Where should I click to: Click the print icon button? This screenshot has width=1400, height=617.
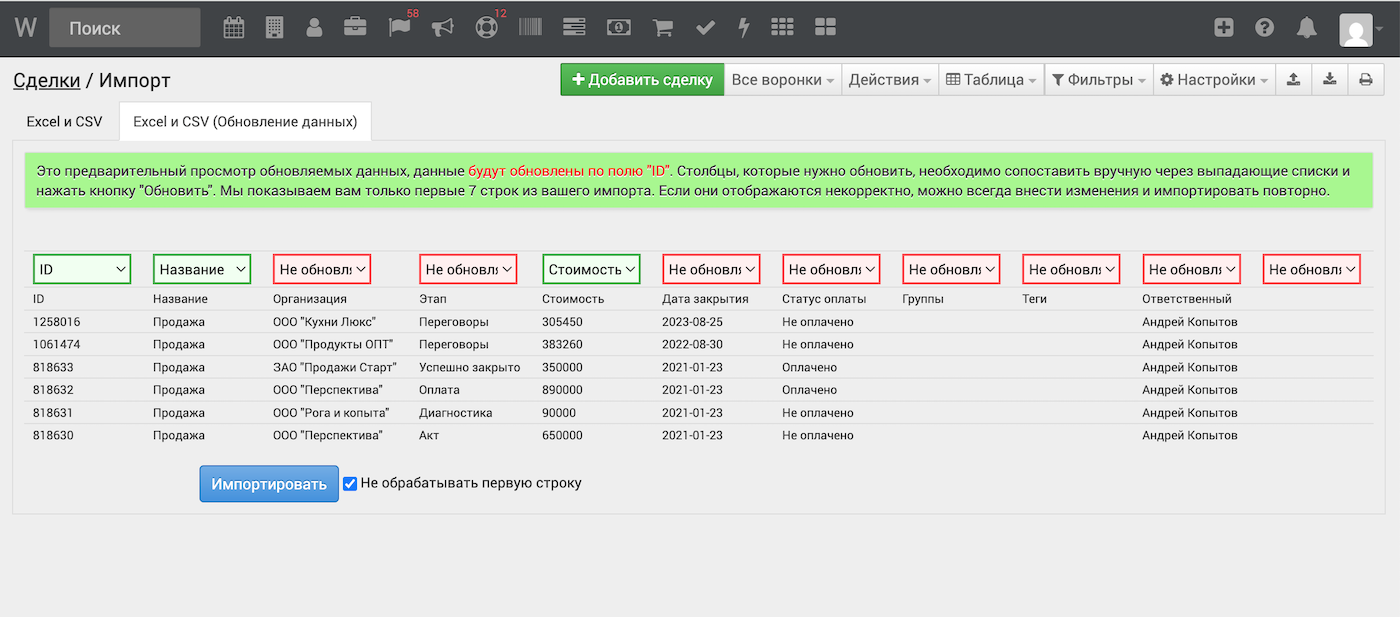1365,80
